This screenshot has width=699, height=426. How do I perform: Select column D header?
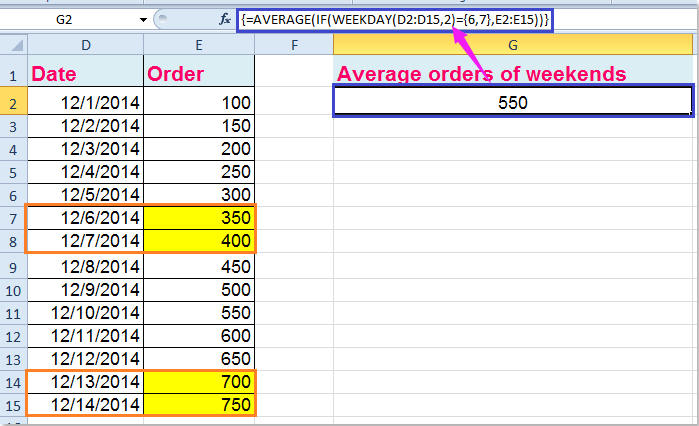point(84,44)
